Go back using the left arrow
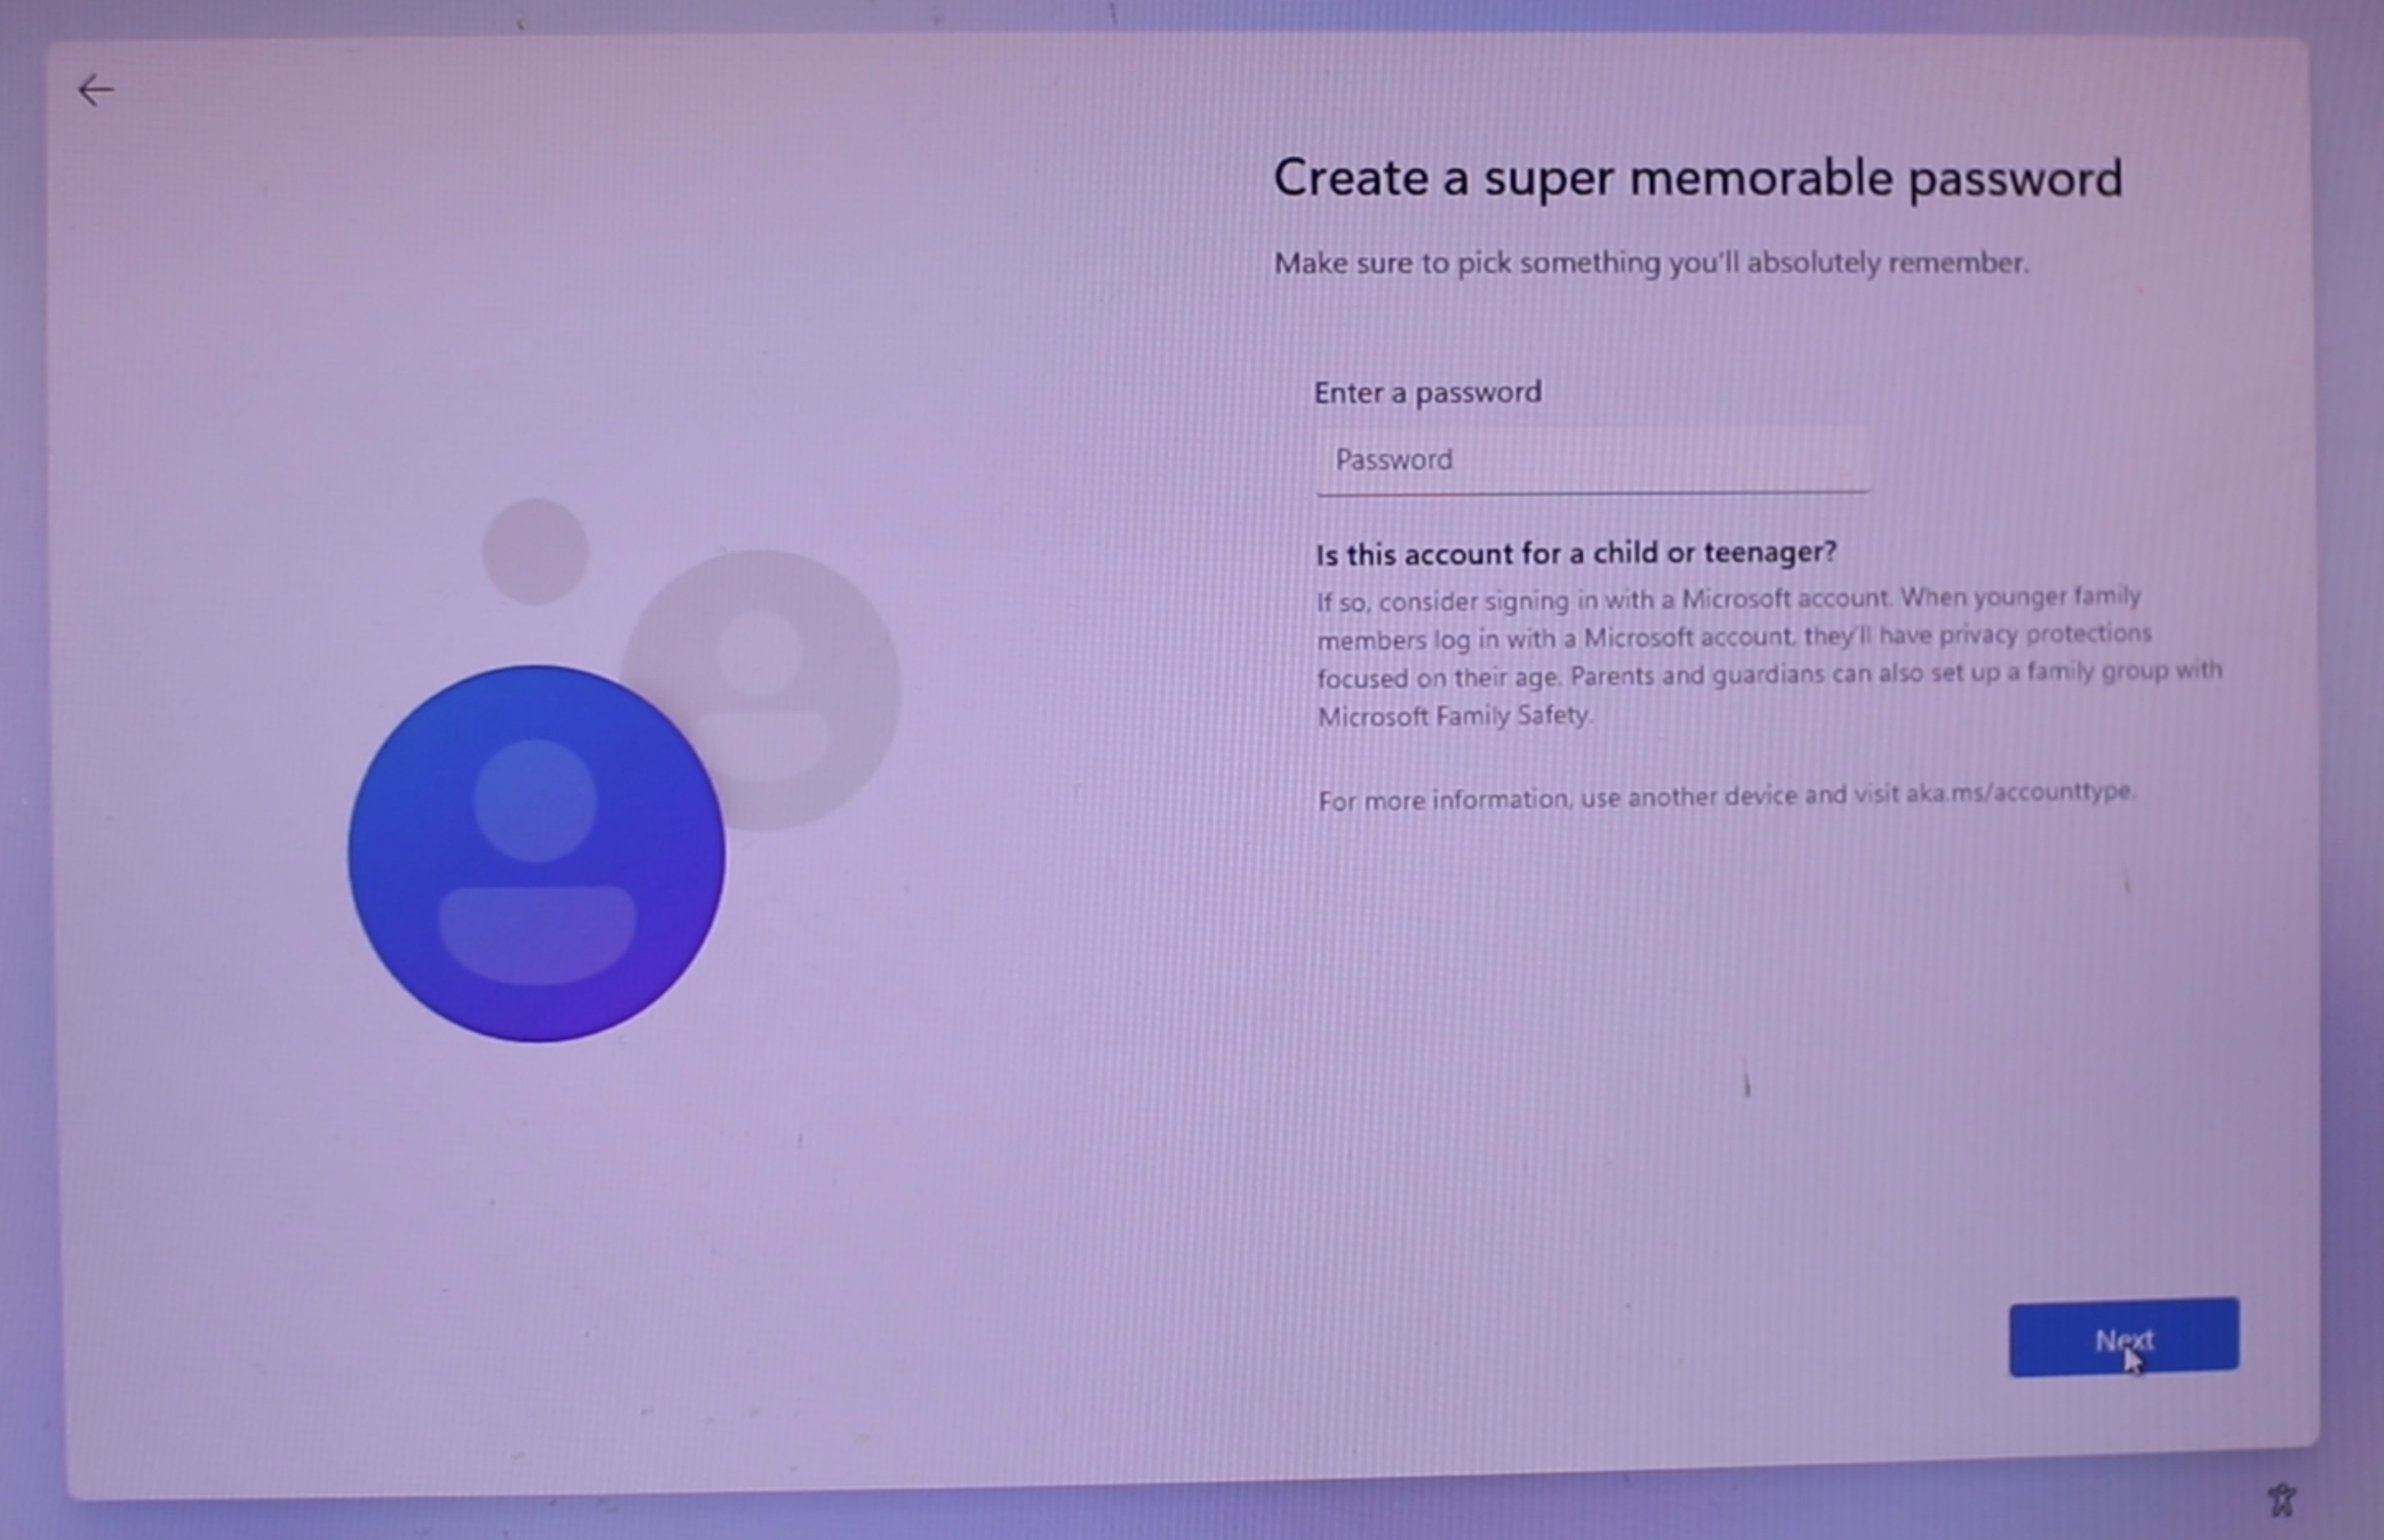This screenshot has width=2384, height=1540. point(96,91)
